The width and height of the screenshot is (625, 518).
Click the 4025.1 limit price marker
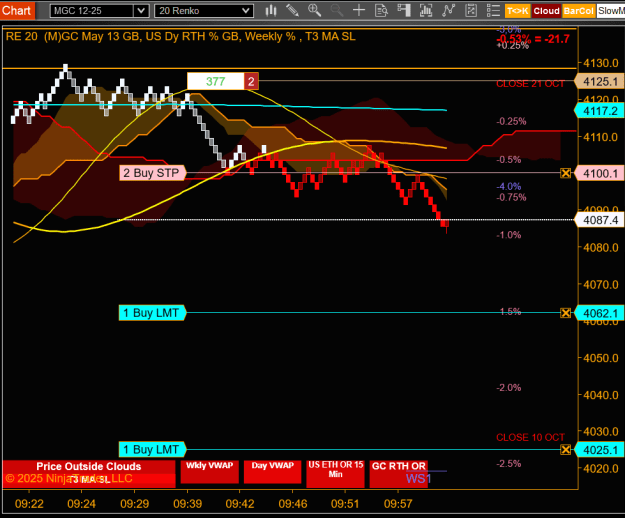pyautogui.click(x=599, y=450)
